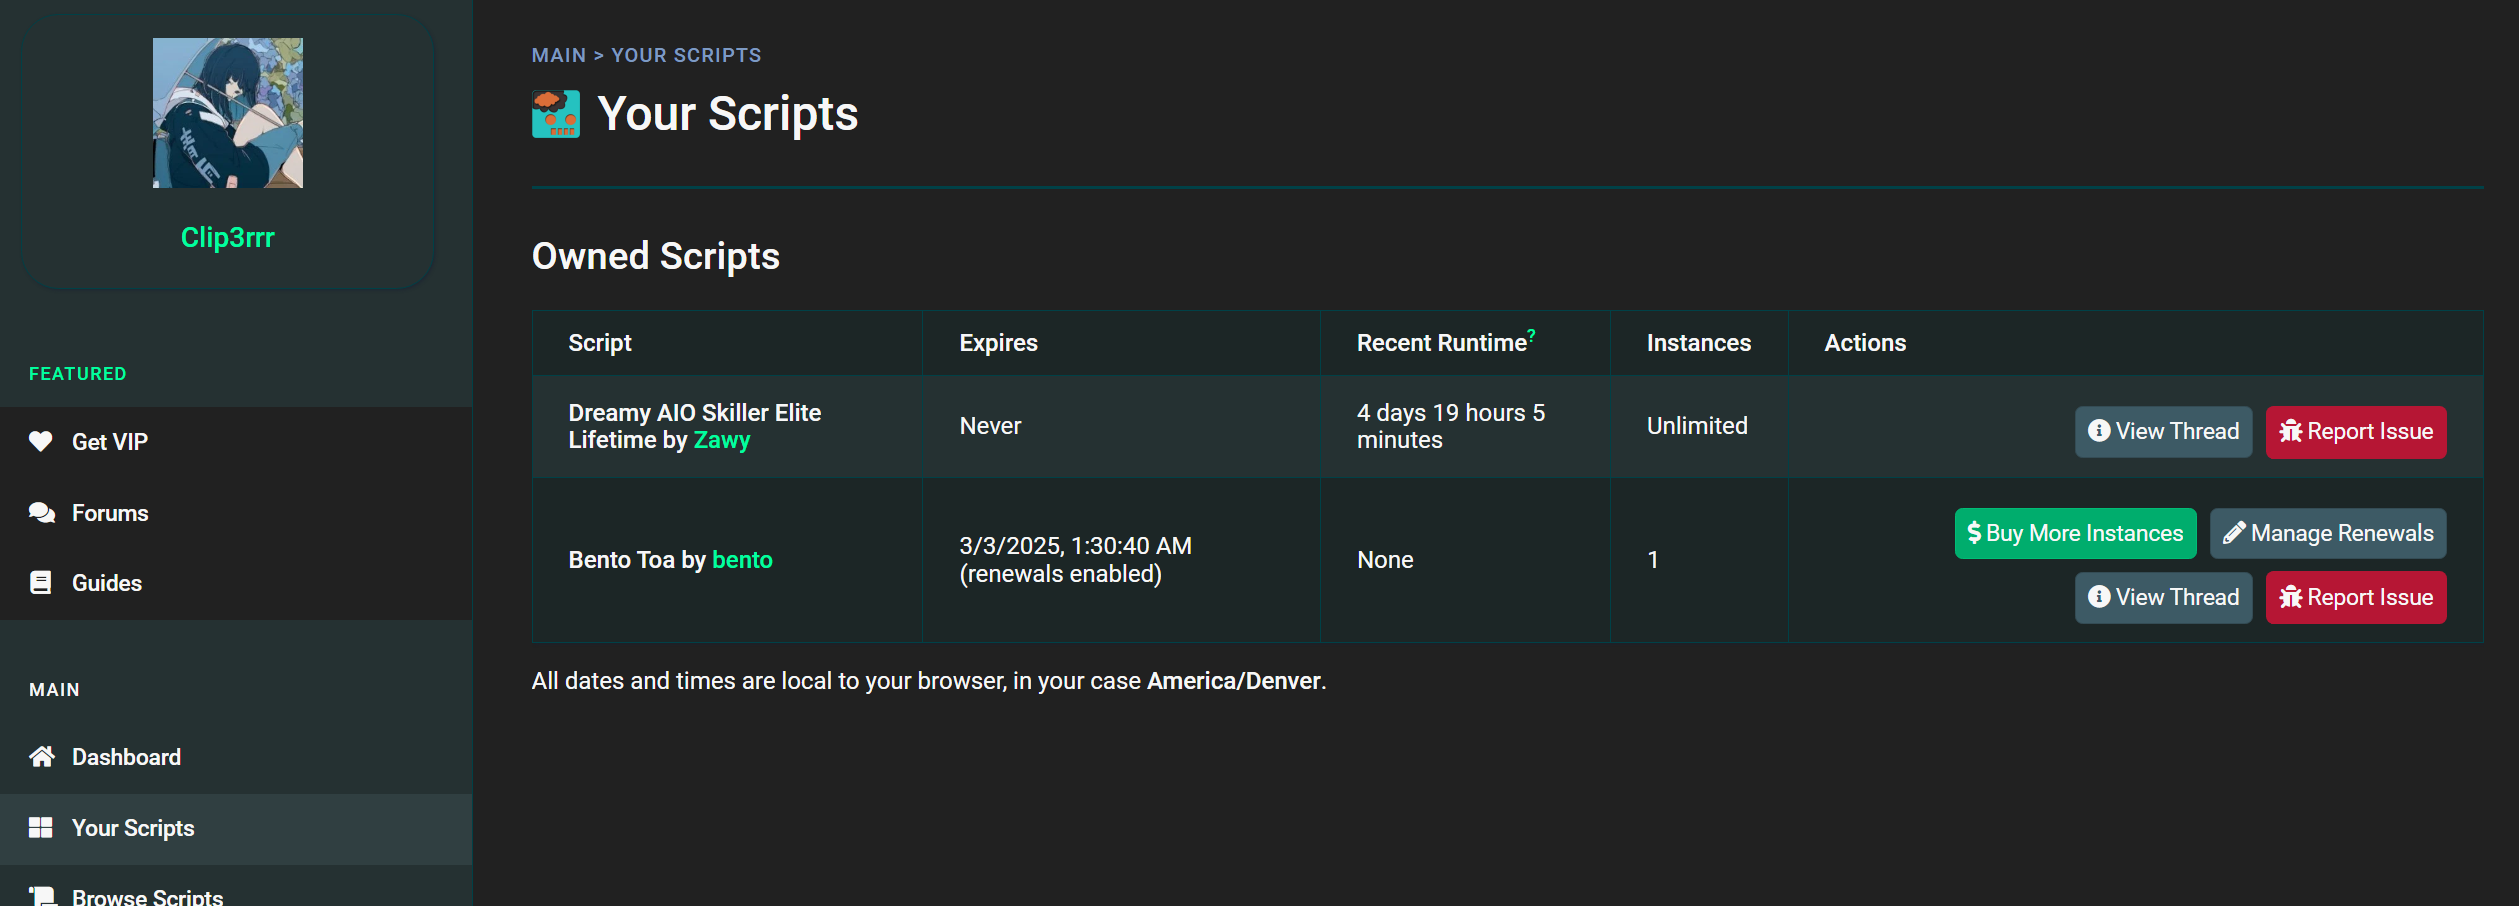Screen dimensions: 2519x906
Task: Open the Clip3rrr profile username
Action: click(x=227, y=237)
